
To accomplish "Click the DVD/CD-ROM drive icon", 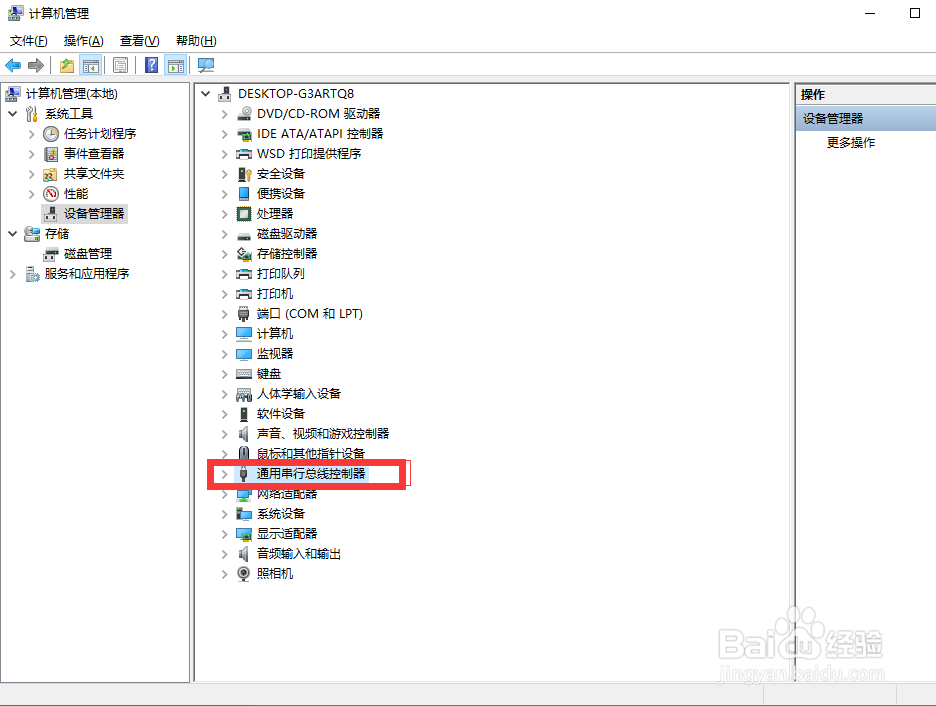I will [x=244, y=114].
